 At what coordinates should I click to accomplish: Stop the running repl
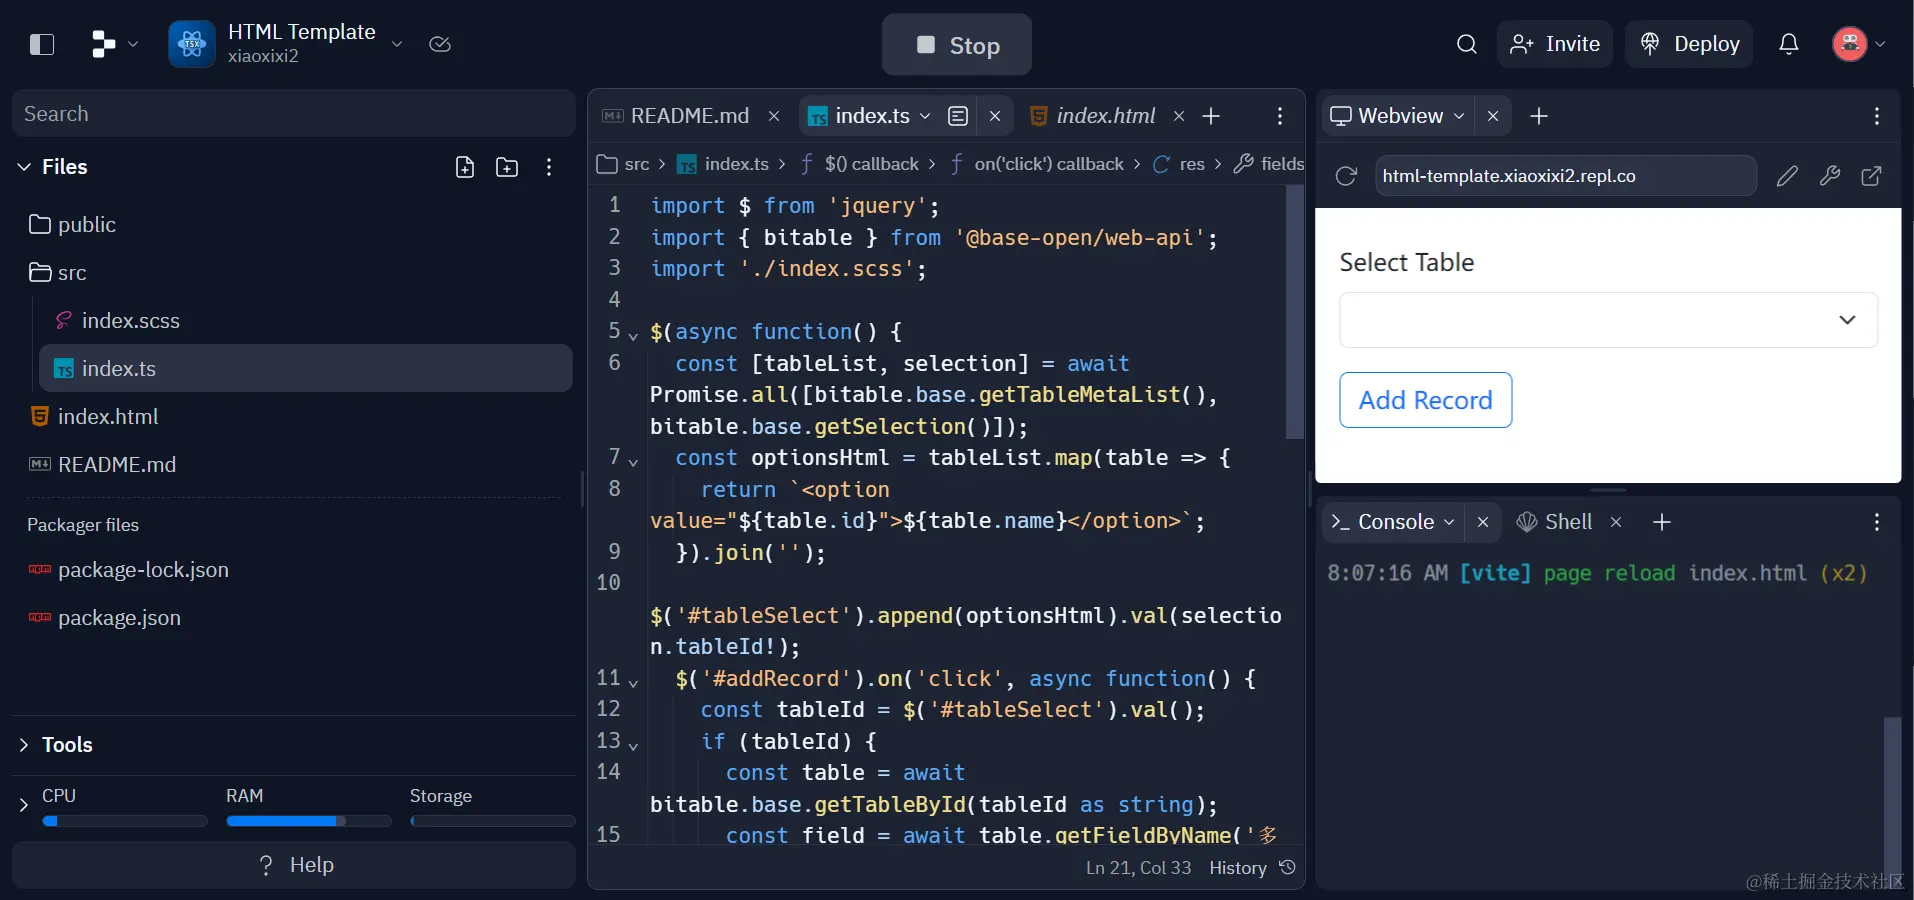pyautogui.click(x=957, y=45)
